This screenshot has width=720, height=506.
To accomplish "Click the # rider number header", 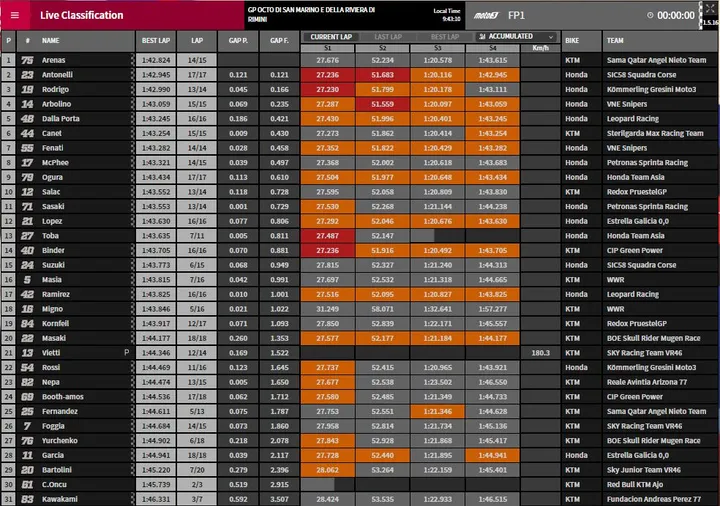I will [x=28, y=40].
